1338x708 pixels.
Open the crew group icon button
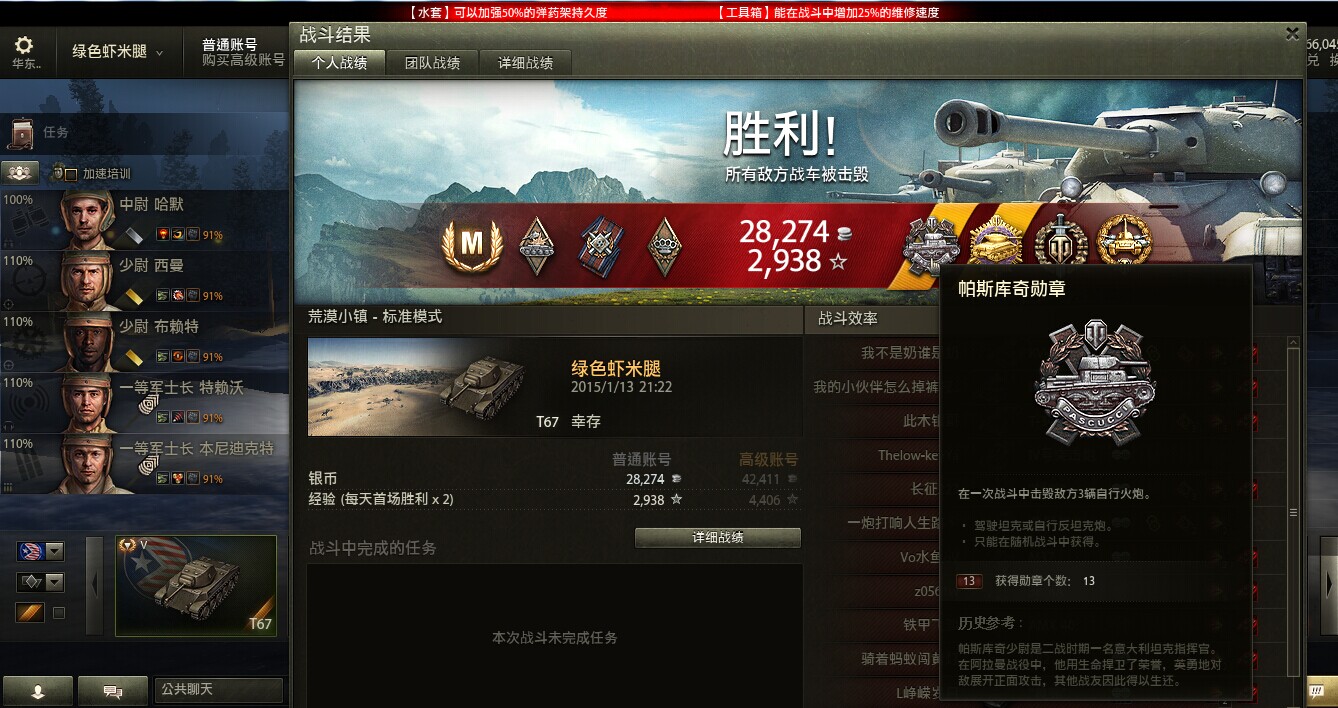click(20, 173)
